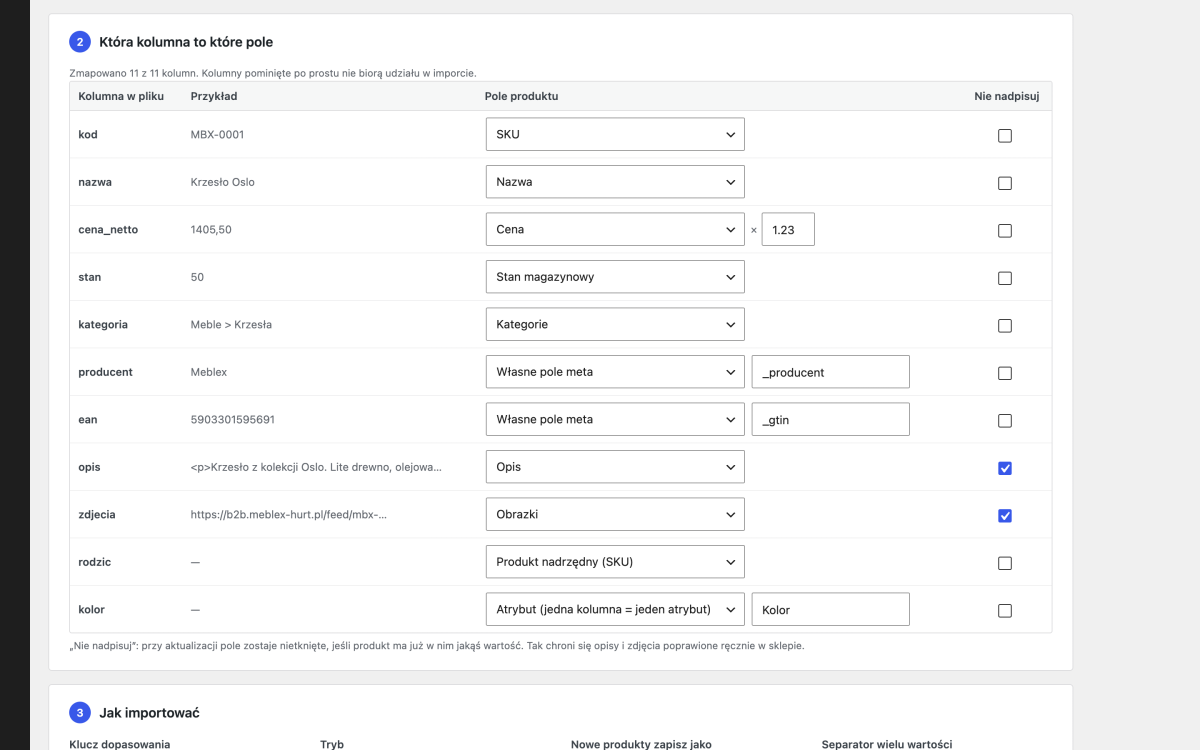Expand the Atrybut (jedna kolumna = jeden atrybut) dropdown
The image size is (1200, 750).
[615, 609]
